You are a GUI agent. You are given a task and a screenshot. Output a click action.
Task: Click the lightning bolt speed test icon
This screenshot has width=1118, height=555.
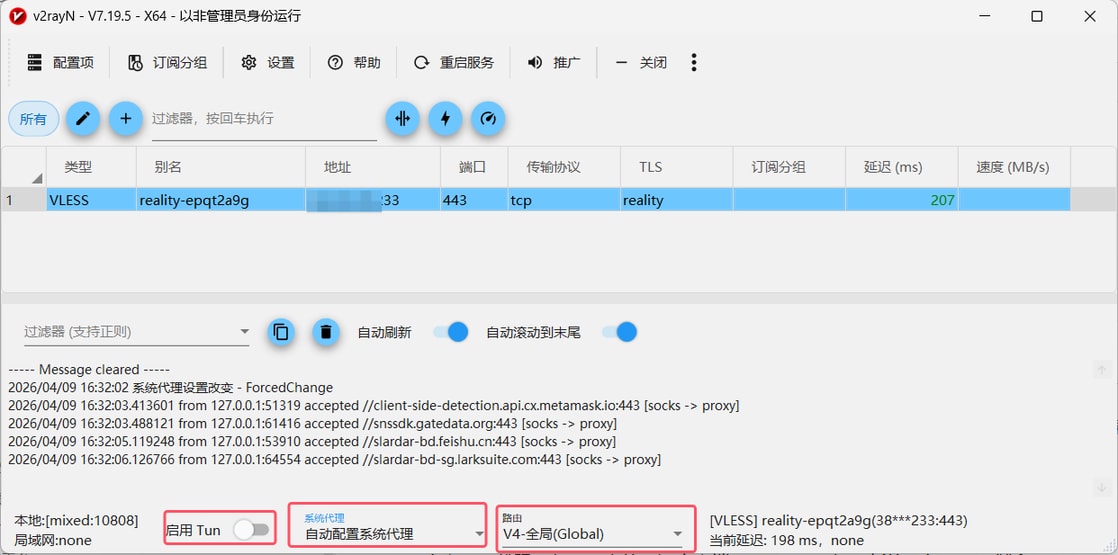445,119
